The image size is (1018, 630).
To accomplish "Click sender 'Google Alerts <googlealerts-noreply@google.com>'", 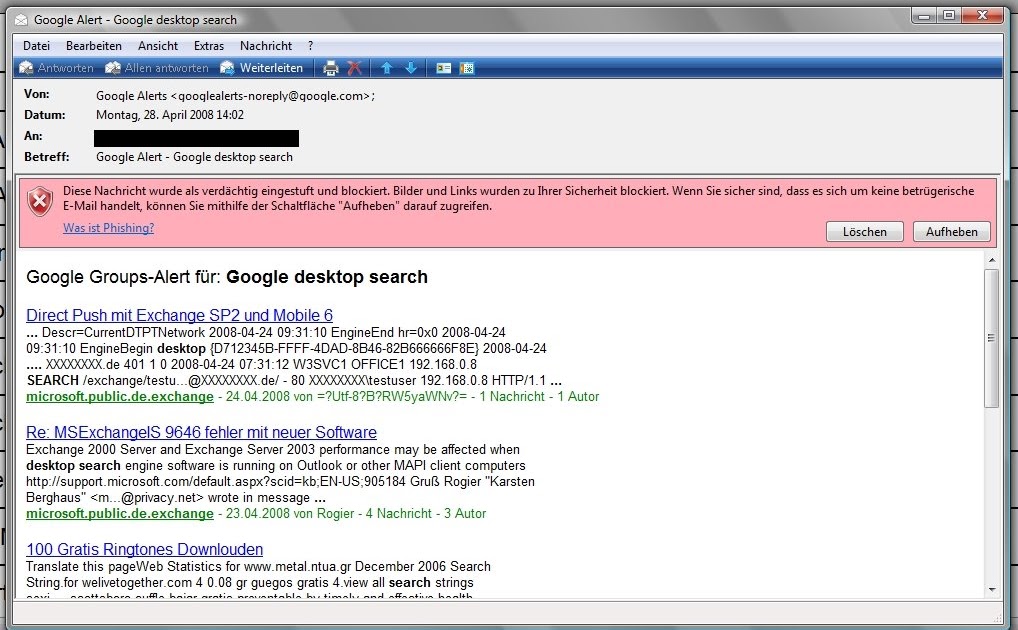I will click(x=235, y=96).
